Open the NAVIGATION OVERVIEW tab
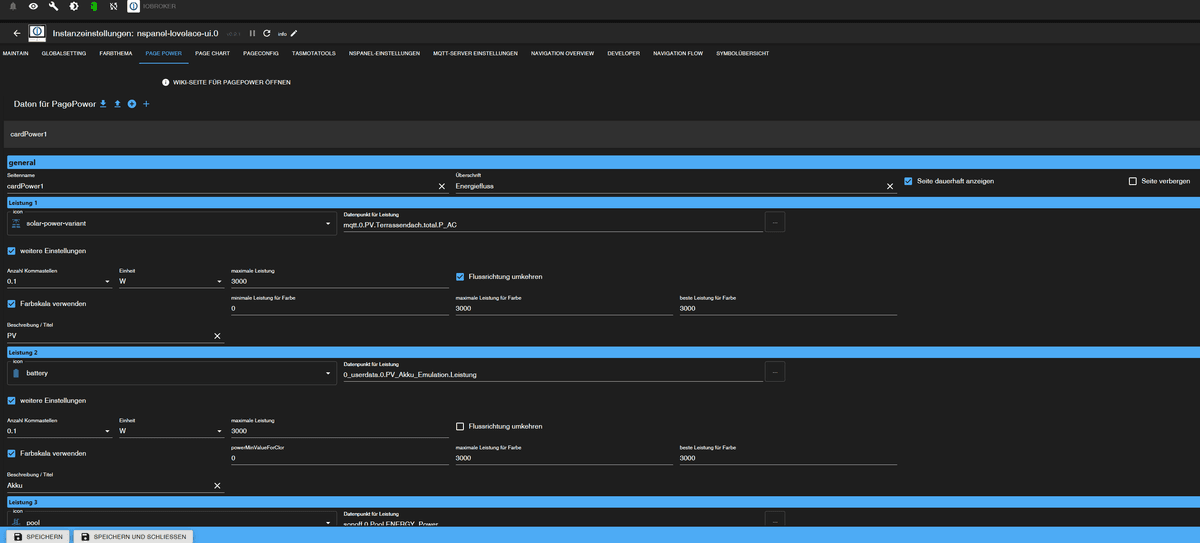Screen dimensions: 1200x543 (562, 53)
